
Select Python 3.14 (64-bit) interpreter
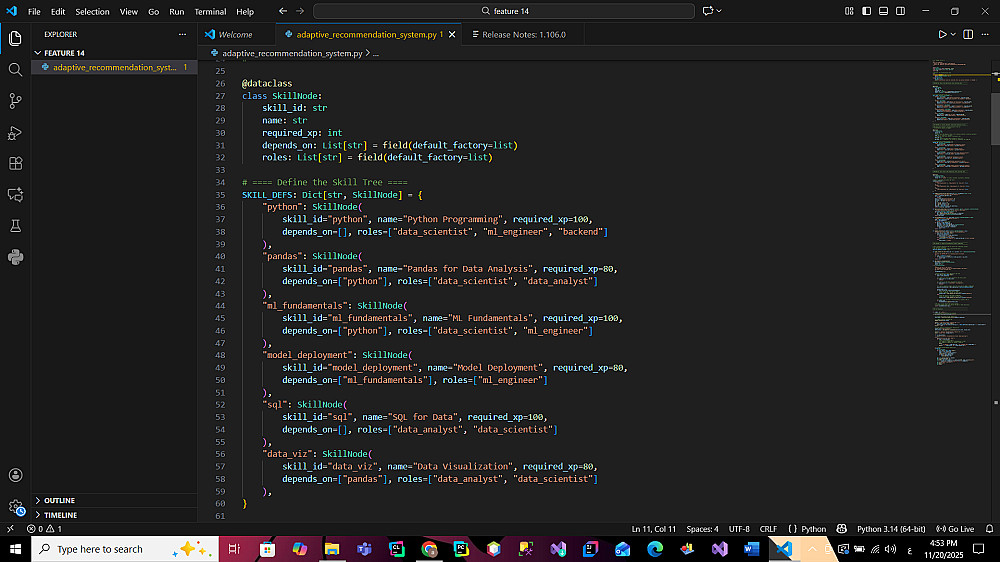pyautogui.click(x=891, y=528)
